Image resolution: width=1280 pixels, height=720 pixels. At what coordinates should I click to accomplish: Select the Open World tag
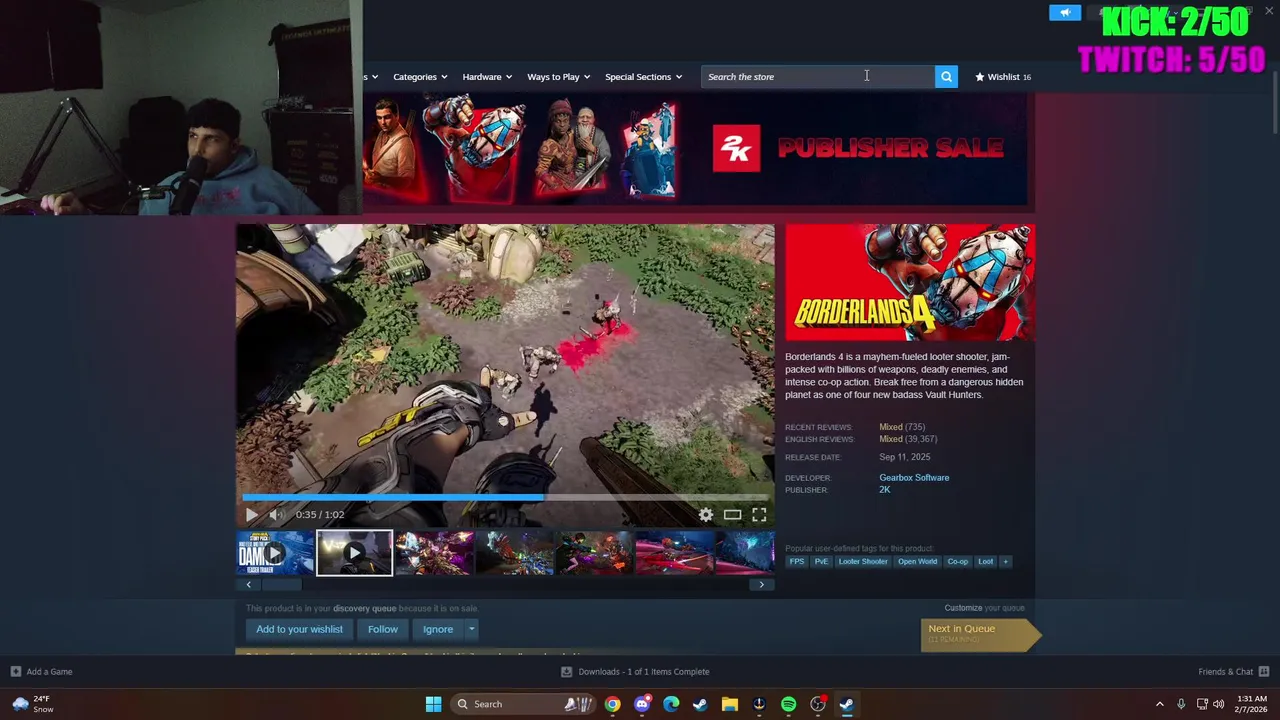(917, 562)
